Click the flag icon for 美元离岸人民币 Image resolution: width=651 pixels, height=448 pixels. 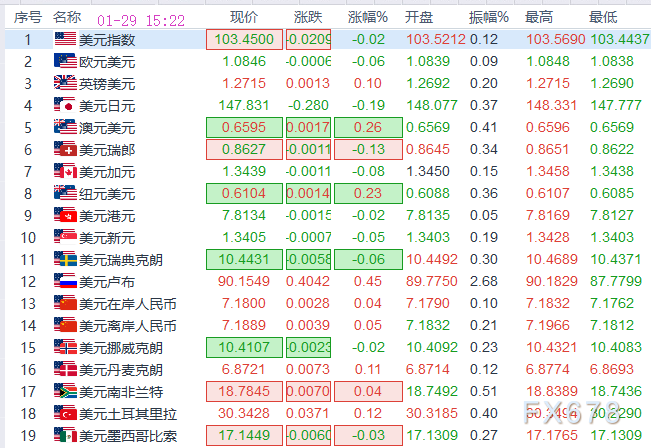click(x=66, y=325)
